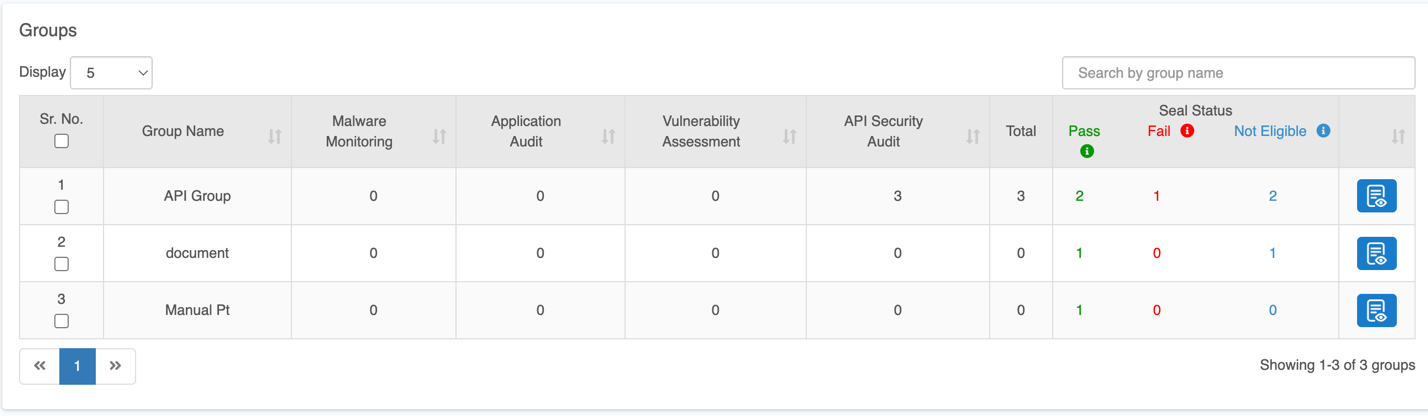Go to the previous page arrow
This screenshot has width=1428, height=416.
[x=40, y=366]
